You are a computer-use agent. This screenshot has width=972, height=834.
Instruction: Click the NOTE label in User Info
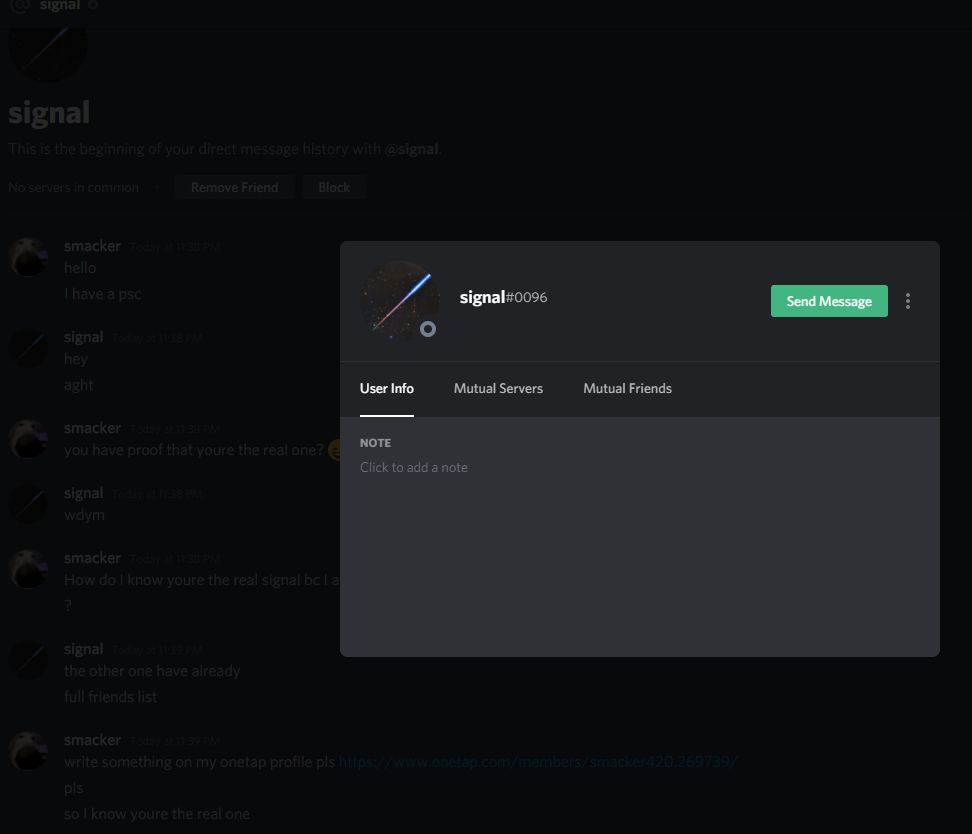[375, 443]
